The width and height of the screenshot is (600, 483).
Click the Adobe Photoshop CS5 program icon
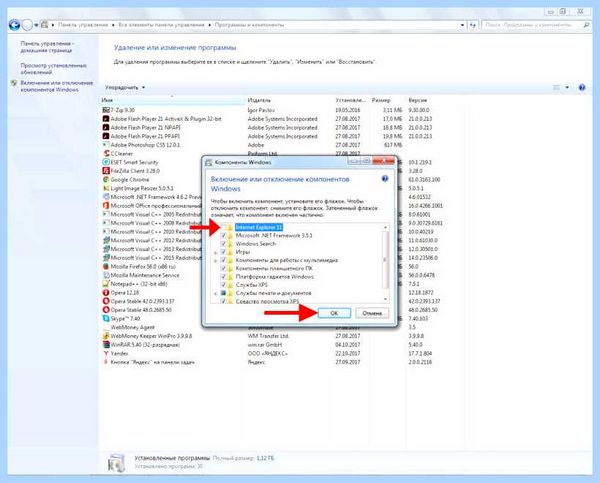click(106, 145)
